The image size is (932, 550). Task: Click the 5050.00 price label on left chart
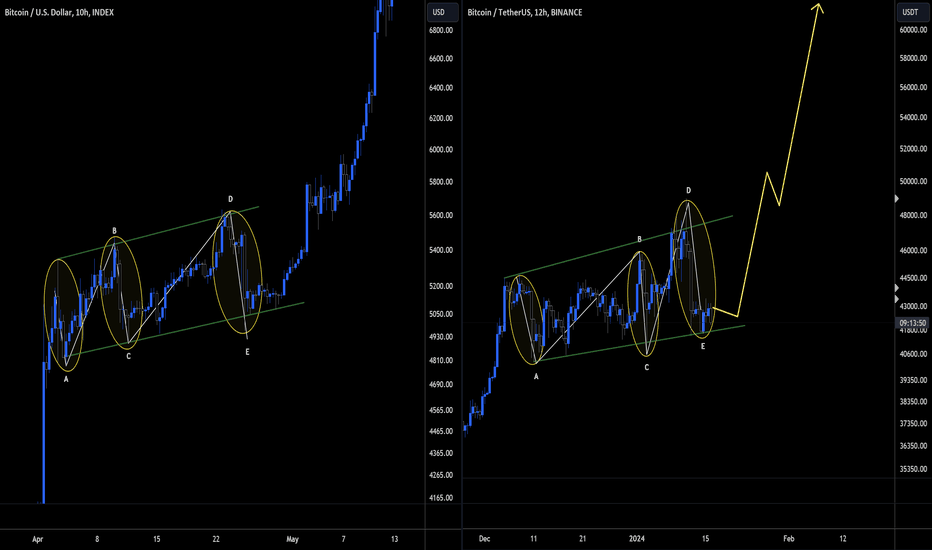click(441, 314)
